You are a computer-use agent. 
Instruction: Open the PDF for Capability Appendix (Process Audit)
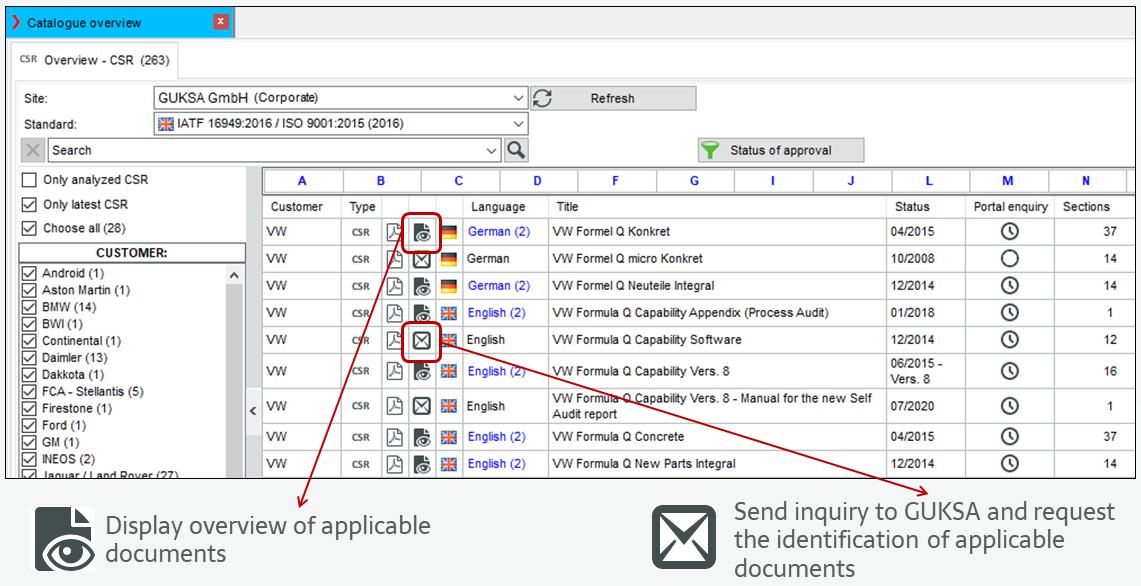pyautogui.click(x=394, y=313)
